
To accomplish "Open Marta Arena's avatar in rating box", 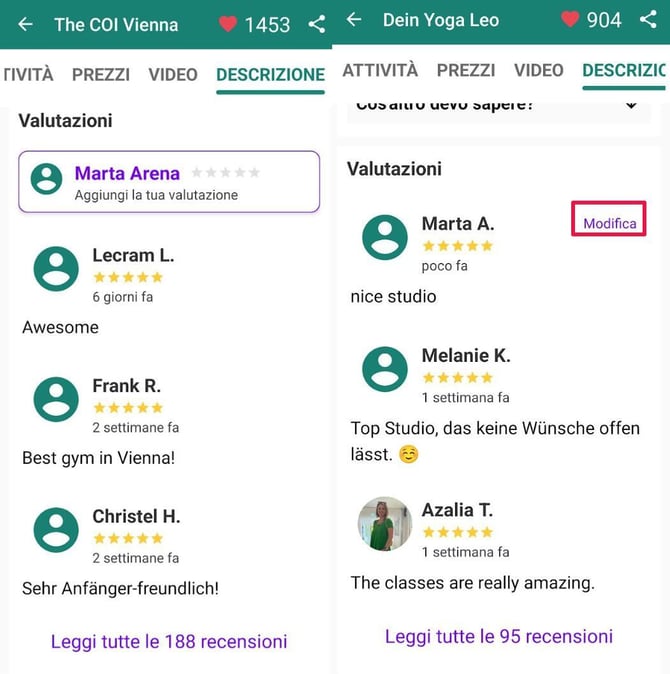I will coord(46,179).
